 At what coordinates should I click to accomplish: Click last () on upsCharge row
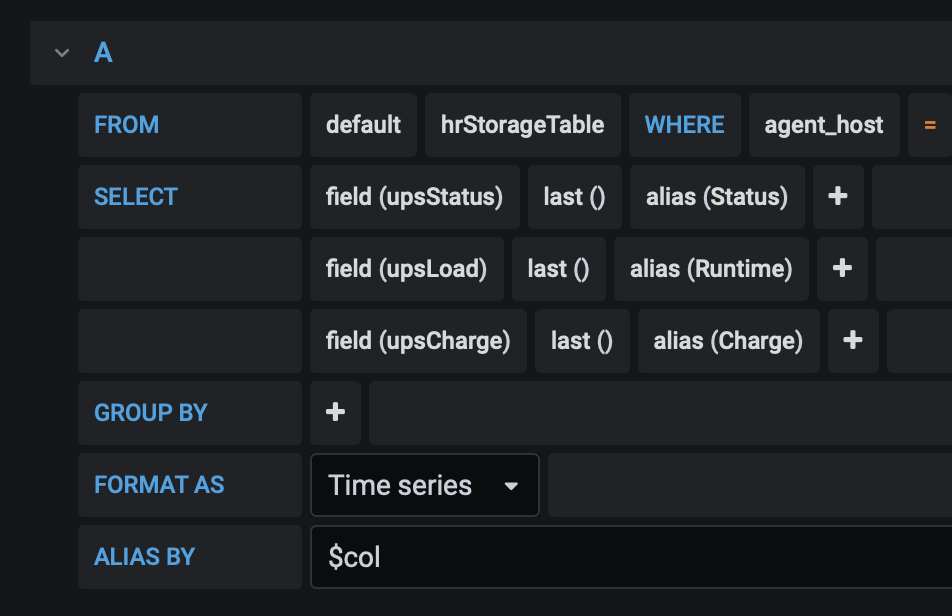tap(581, 341)
